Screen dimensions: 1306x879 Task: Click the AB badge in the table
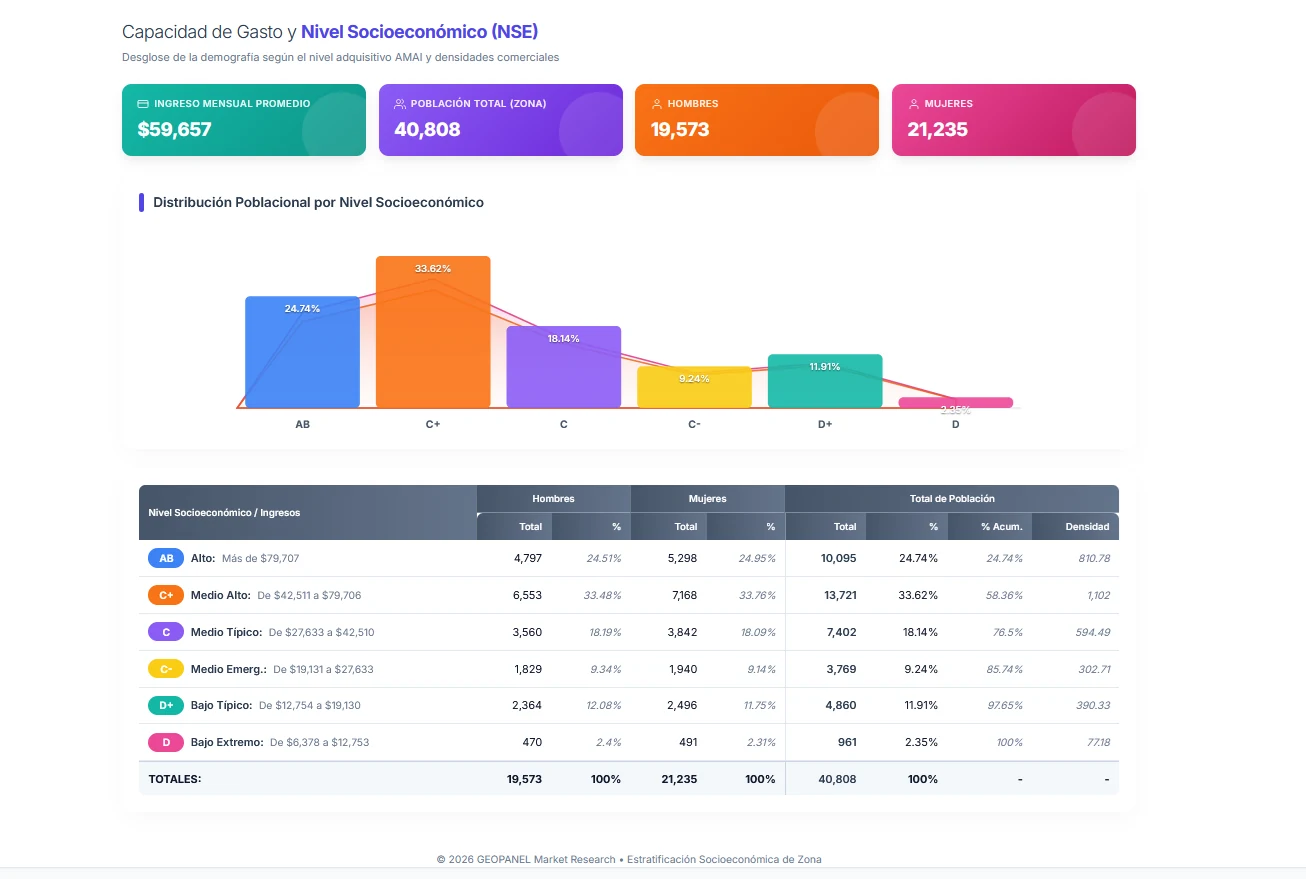click(166, 558)
